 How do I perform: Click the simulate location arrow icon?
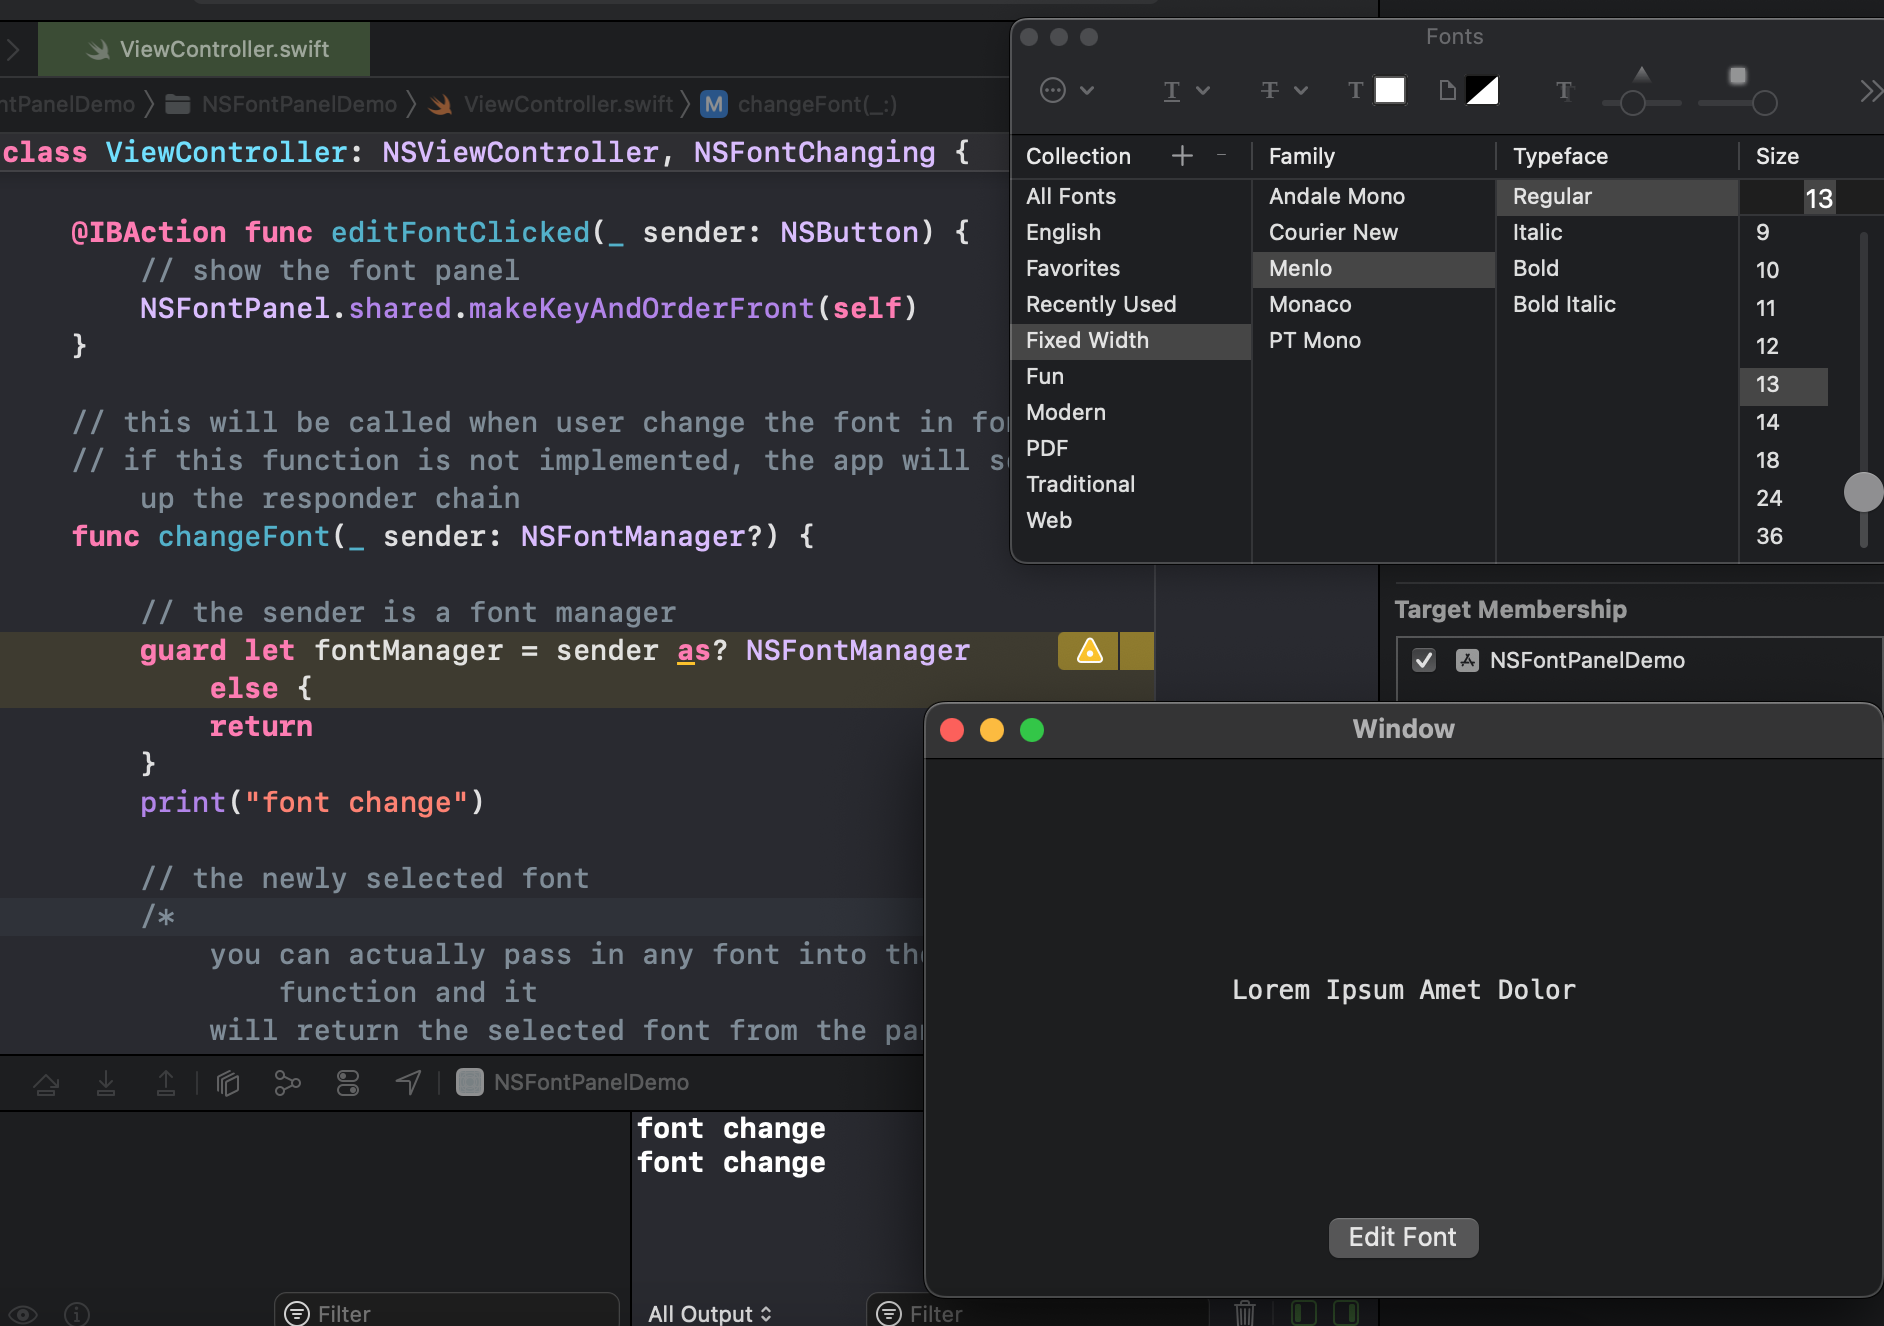point(408,1083)
